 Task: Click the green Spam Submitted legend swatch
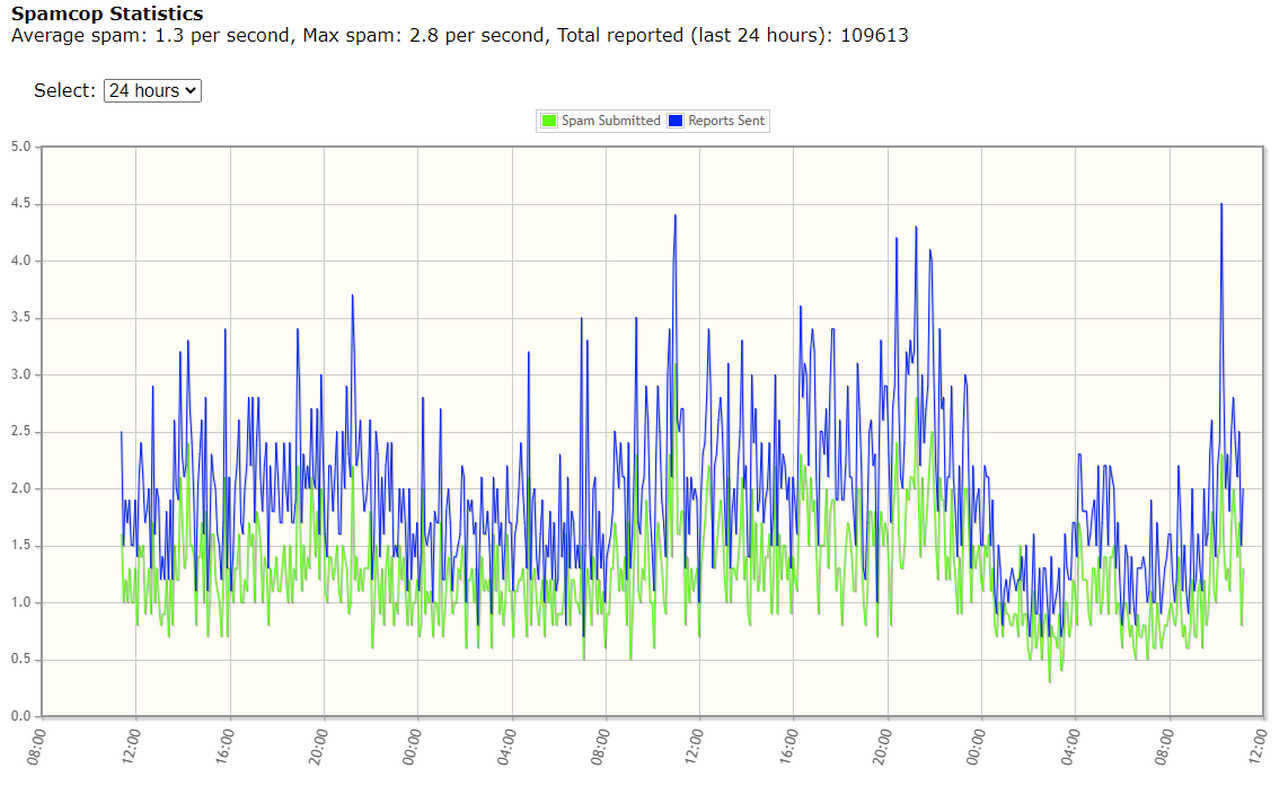point(549,121)
